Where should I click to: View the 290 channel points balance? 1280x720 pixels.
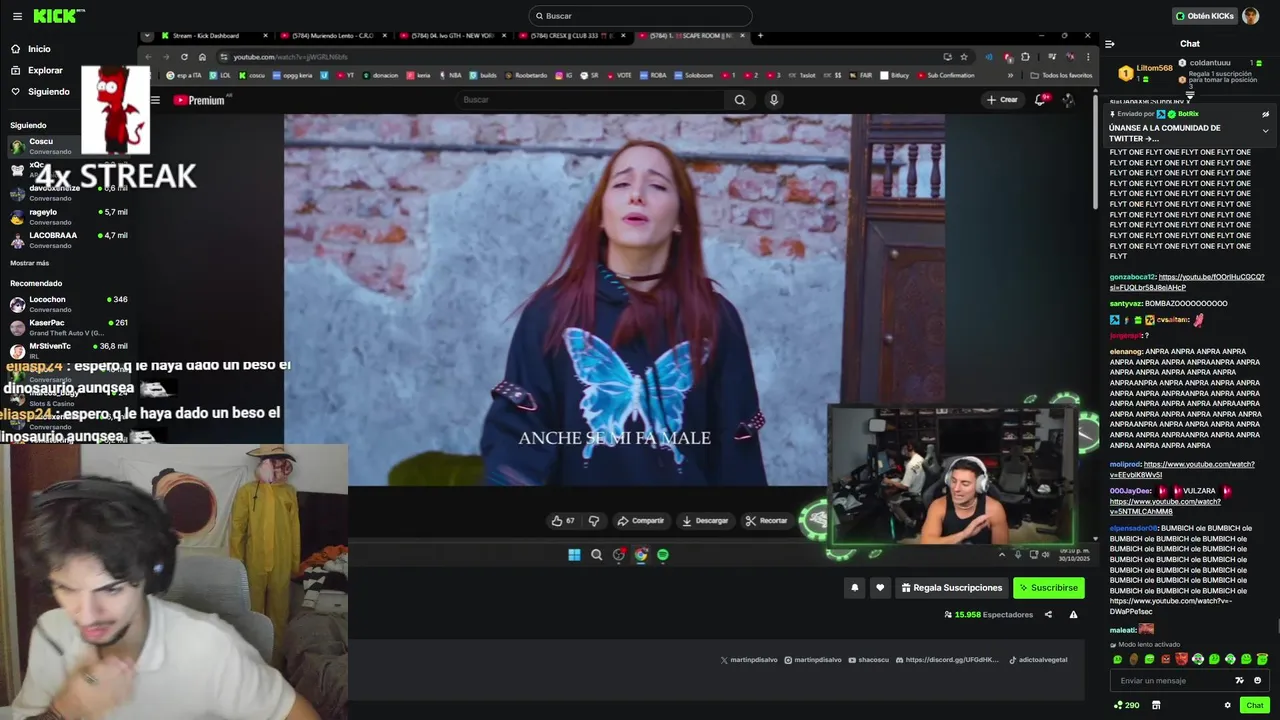tap(1127, 705)
